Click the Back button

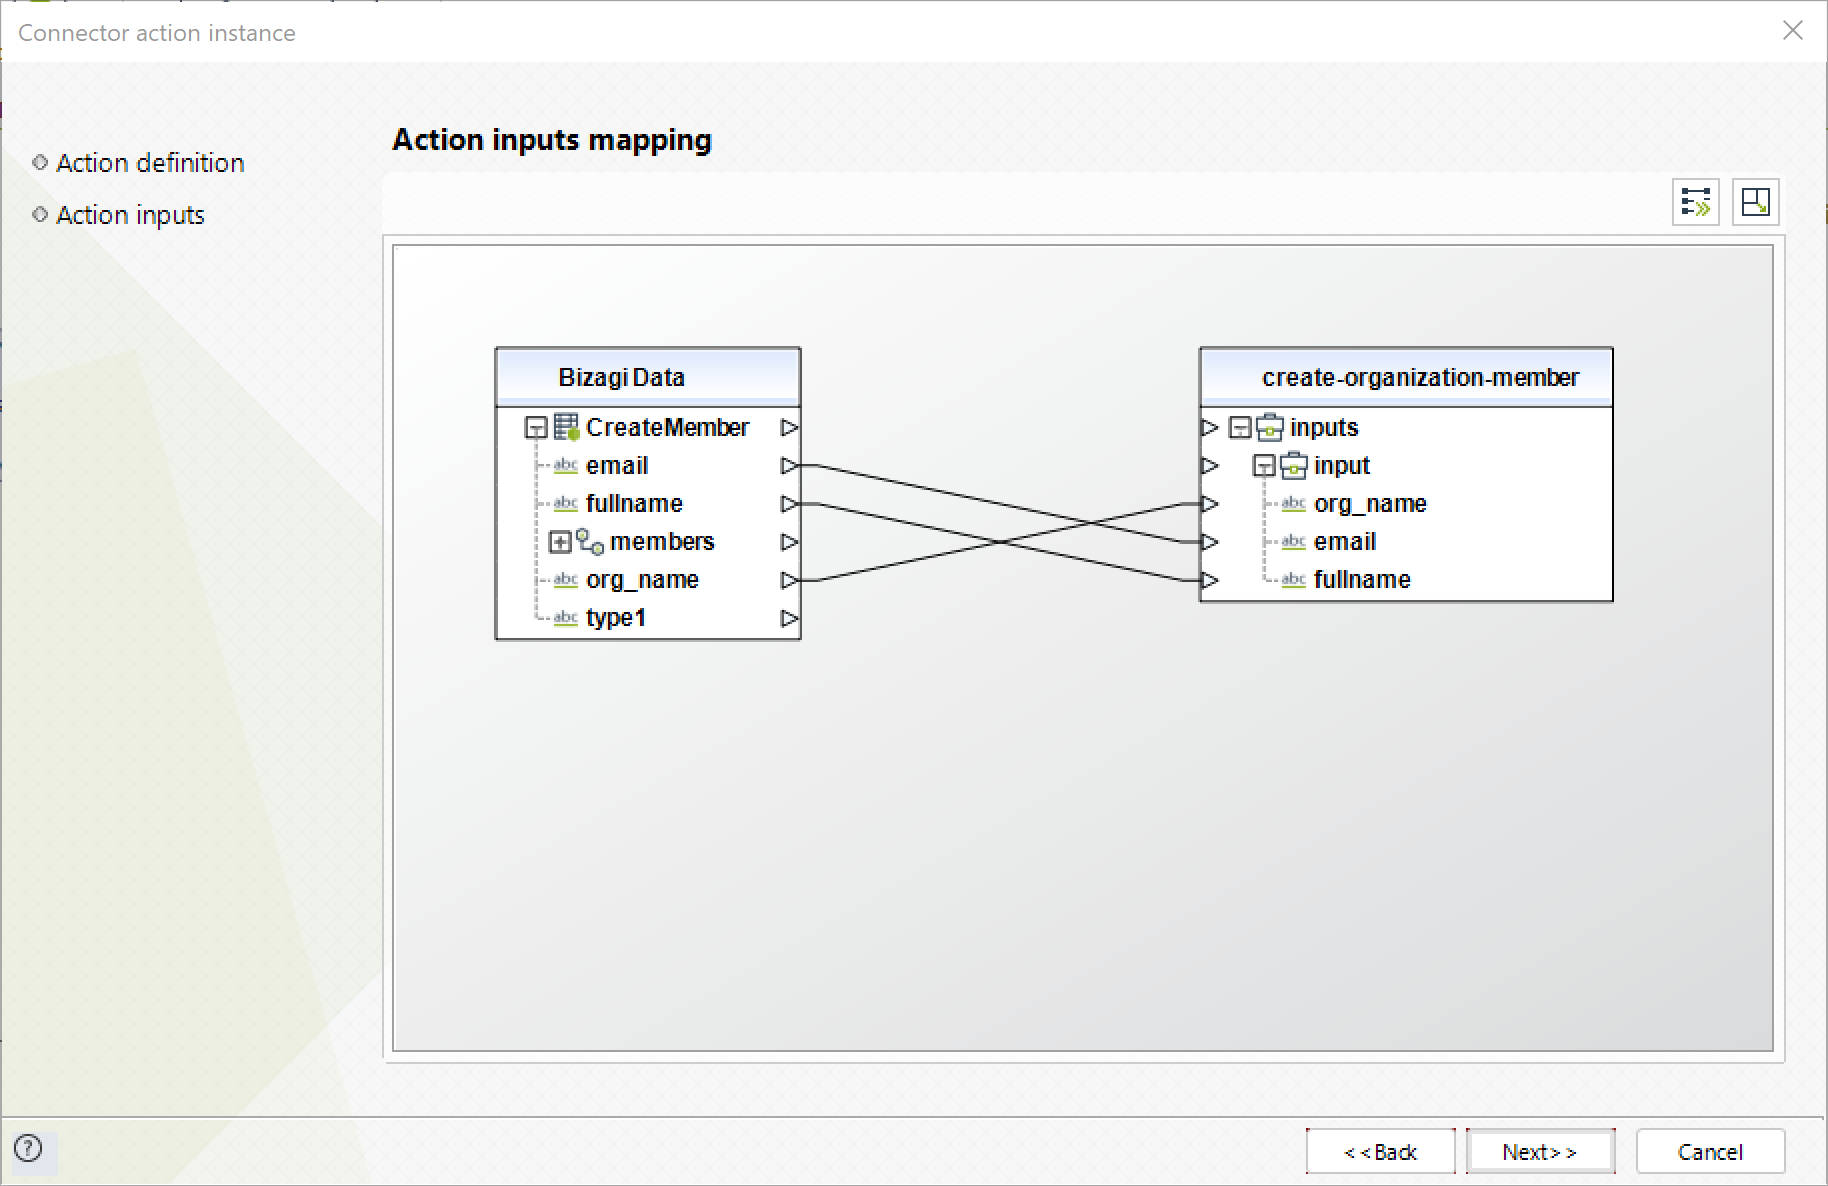pyautogui.click(x=1380, y=1152)
